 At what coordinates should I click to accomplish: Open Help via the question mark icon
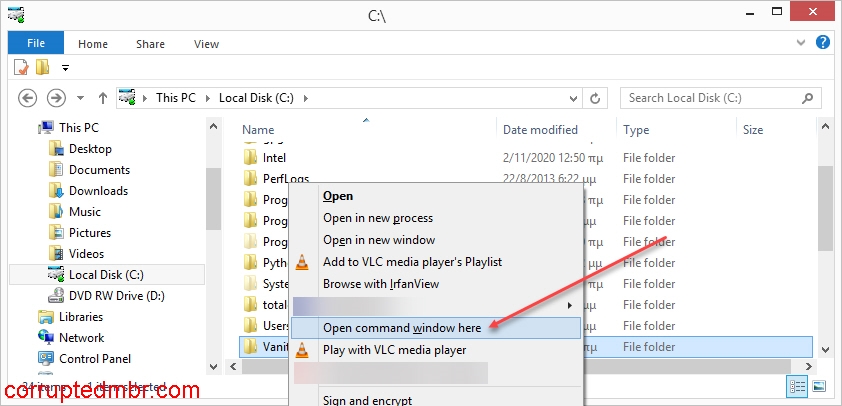coord(823,43)
